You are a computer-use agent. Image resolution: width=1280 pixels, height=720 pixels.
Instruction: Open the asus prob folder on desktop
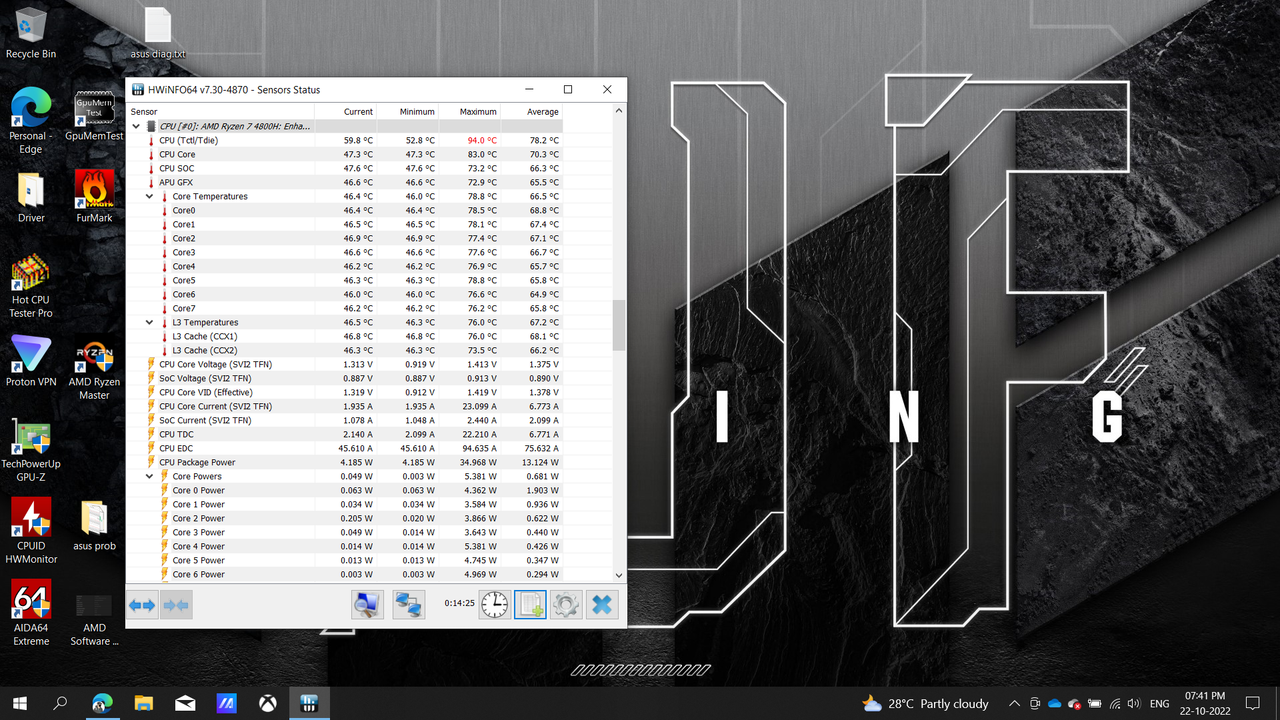tap(94, 525)
